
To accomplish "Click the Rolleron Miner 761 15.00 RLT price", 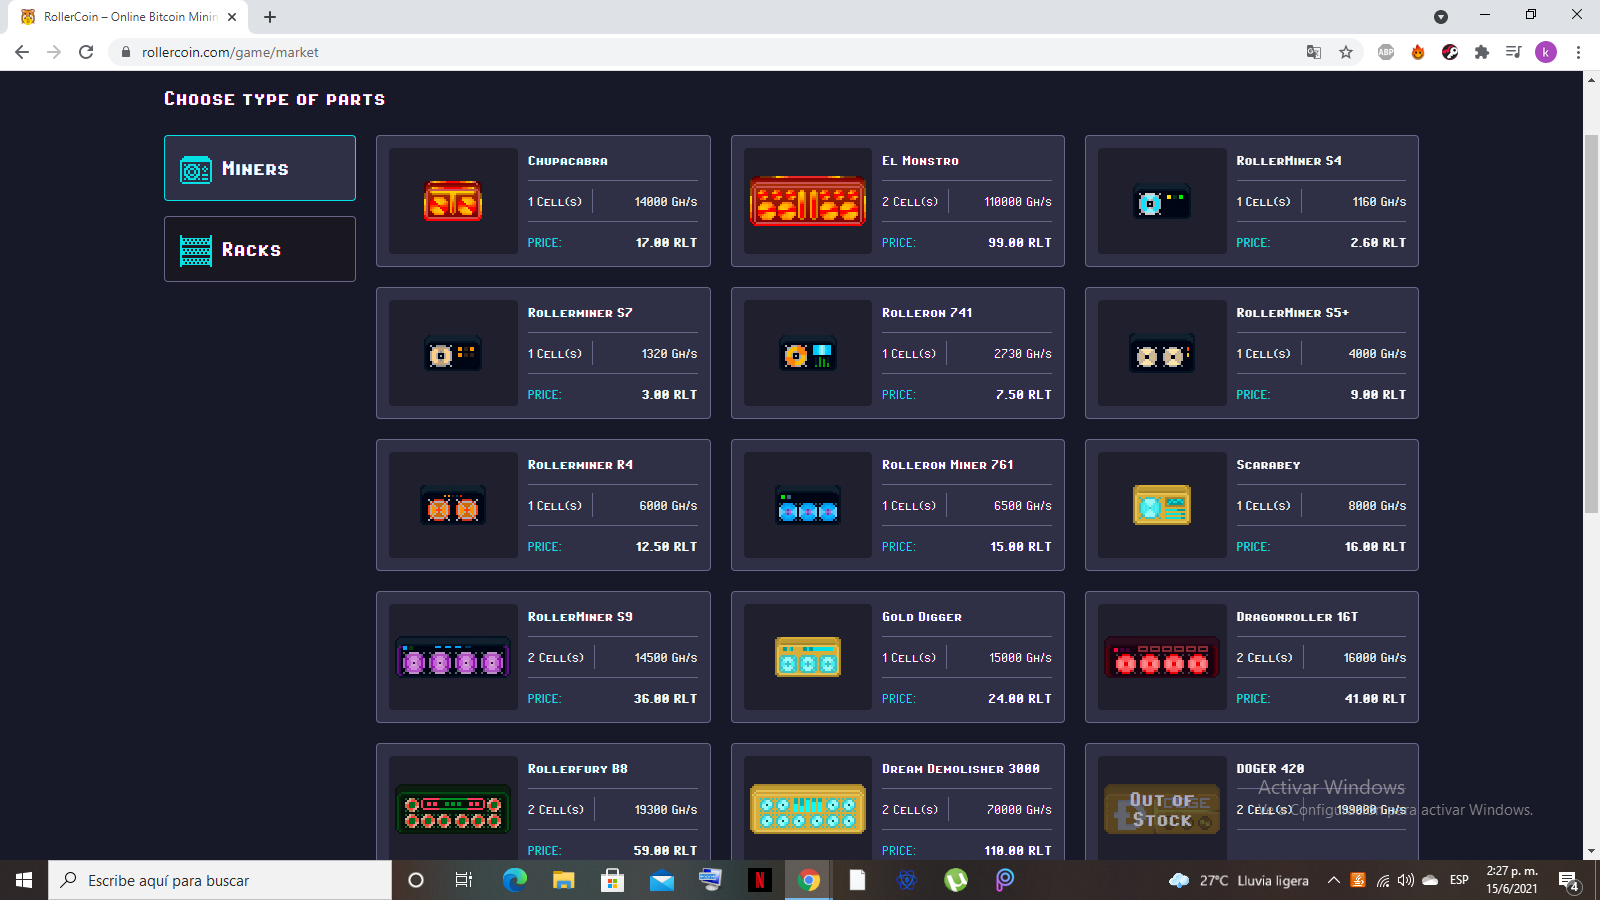I will pyautogui.click(x=1020, y=547).
